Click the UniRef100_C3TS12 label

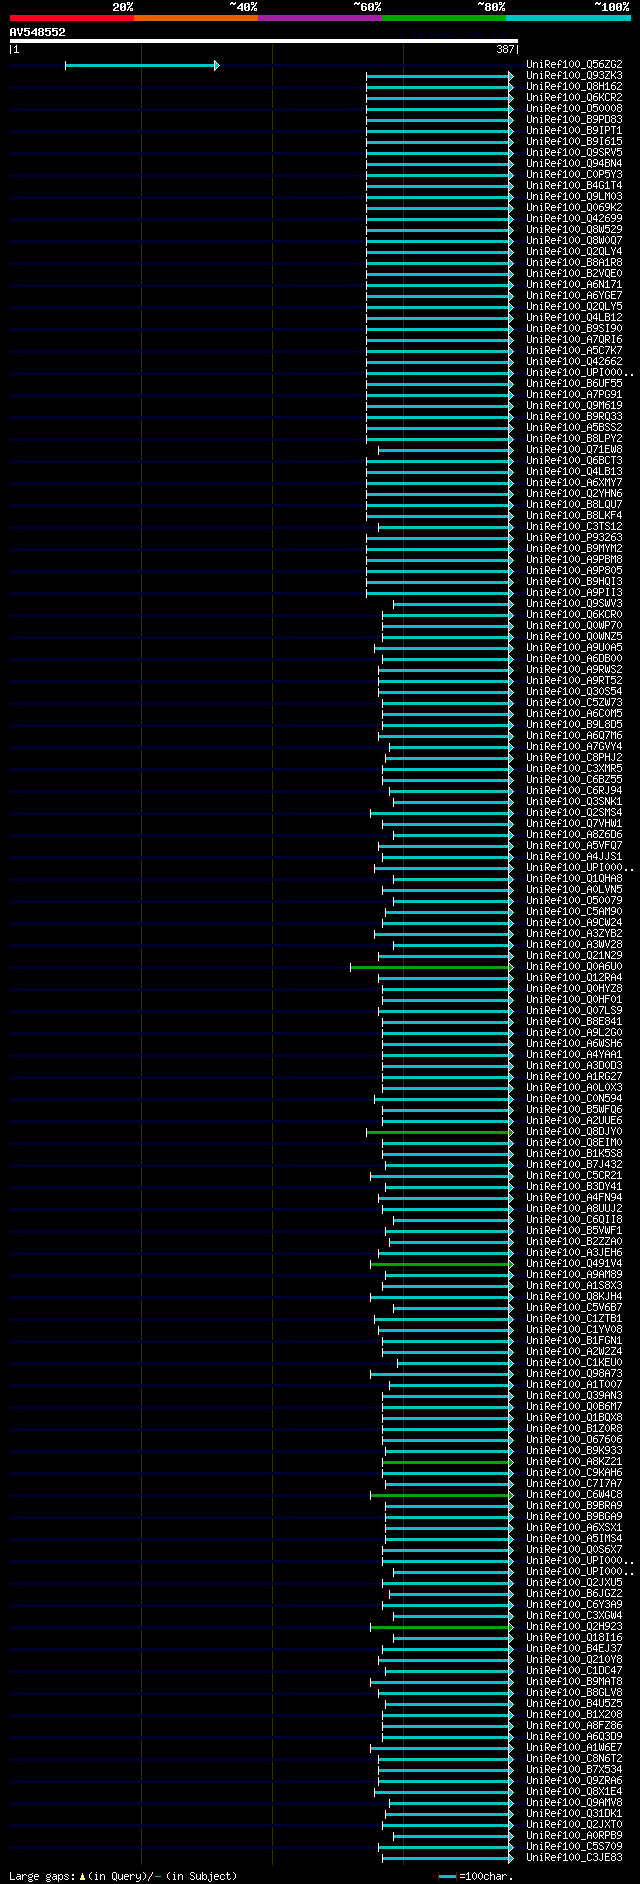coord(574,527)
